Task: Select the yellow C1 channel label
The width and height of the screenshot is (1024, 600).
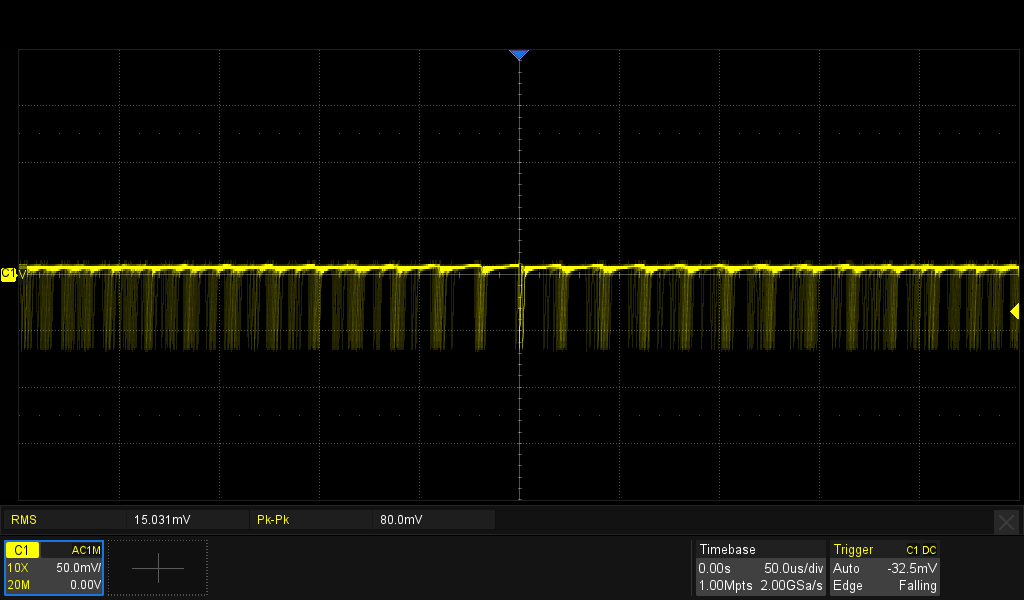Action: 24,550
